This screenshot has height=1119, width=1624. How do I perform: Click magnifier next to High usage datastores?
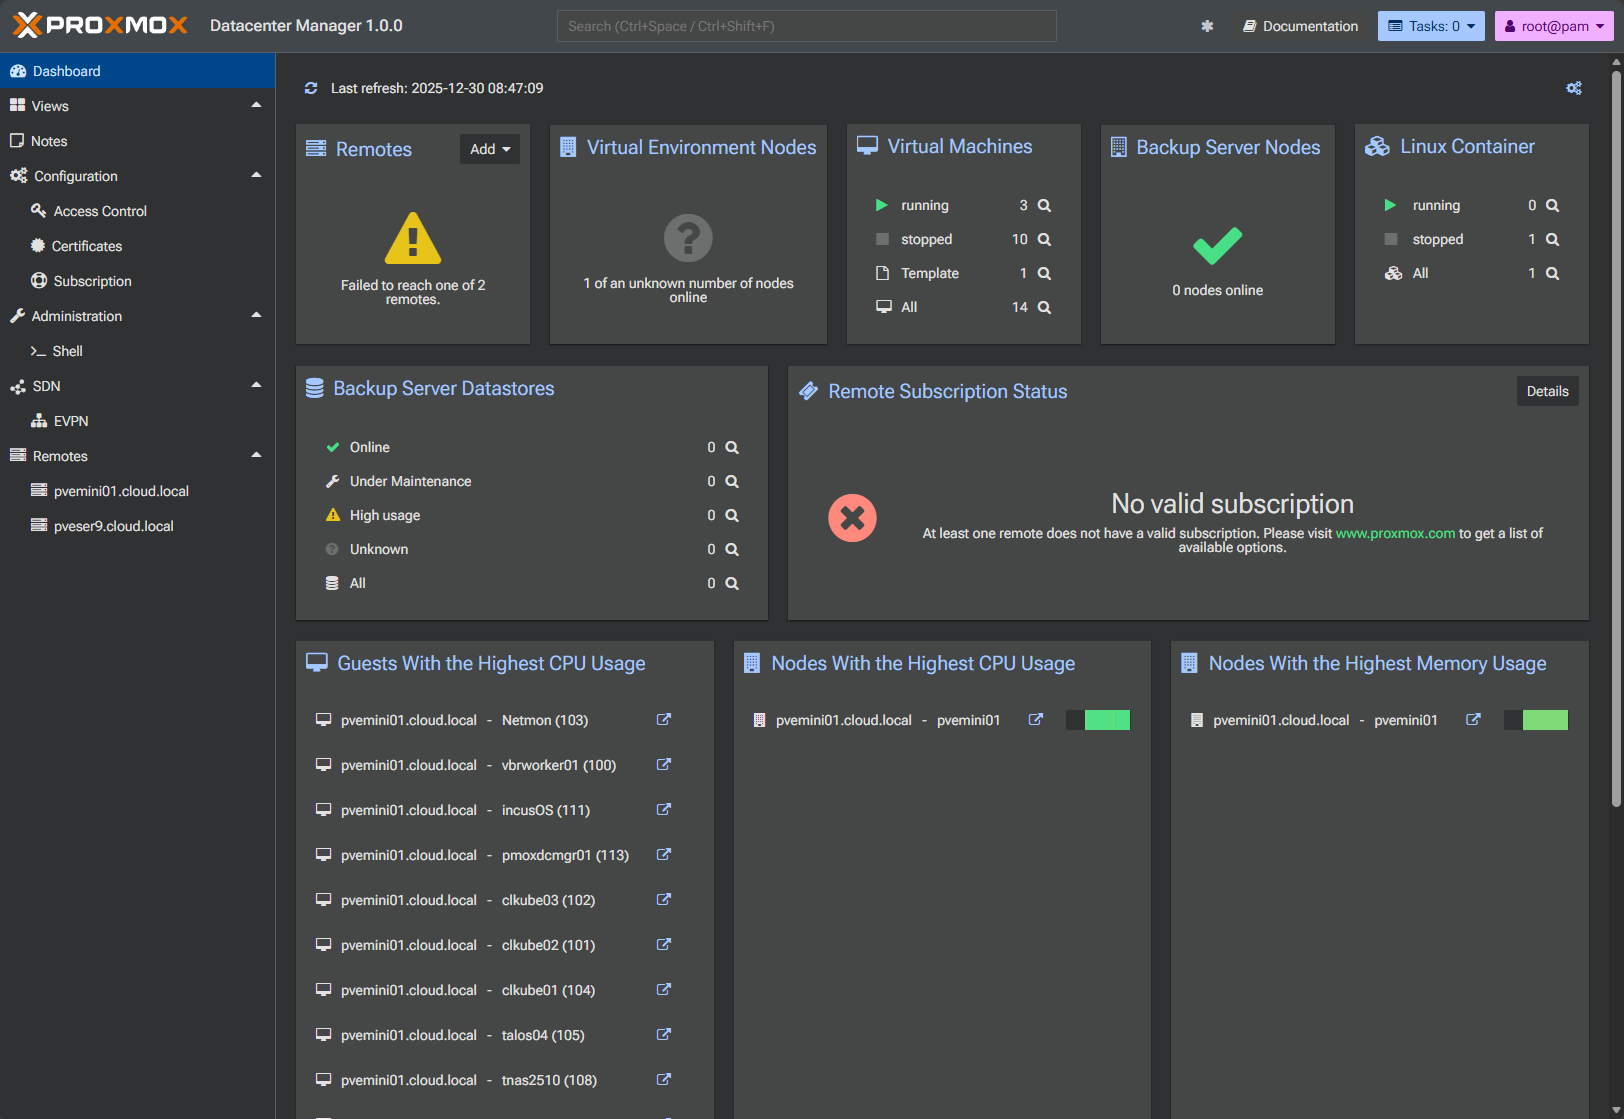click(732, 515)
